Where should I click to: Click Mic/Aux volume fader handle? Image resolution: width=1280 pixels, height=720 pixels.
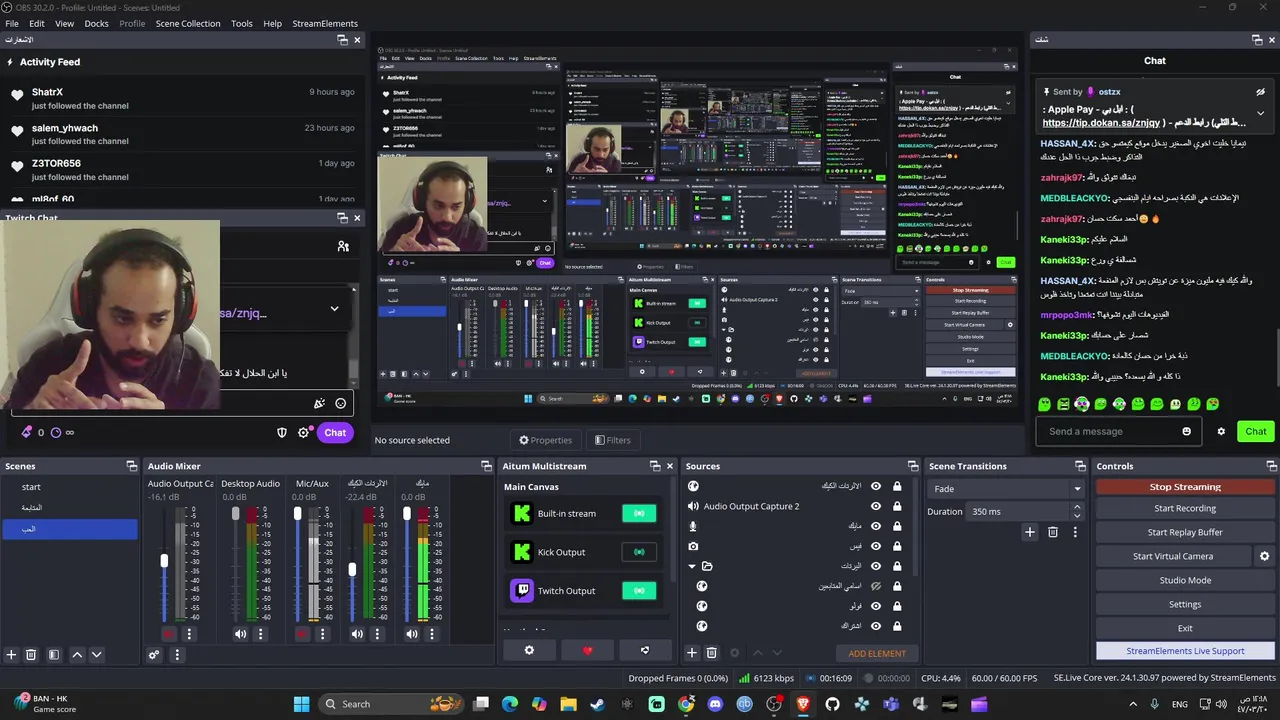tap(297, 514)
